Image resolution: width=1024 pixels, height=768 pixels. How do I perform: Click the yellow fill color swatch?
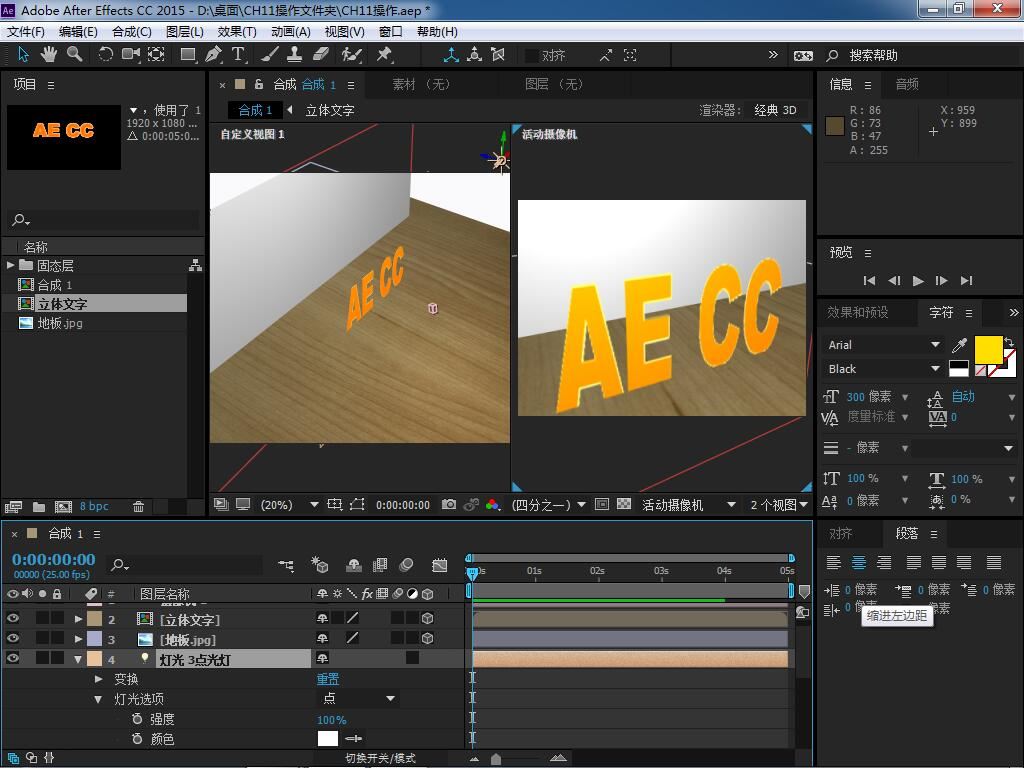point(989,349)
